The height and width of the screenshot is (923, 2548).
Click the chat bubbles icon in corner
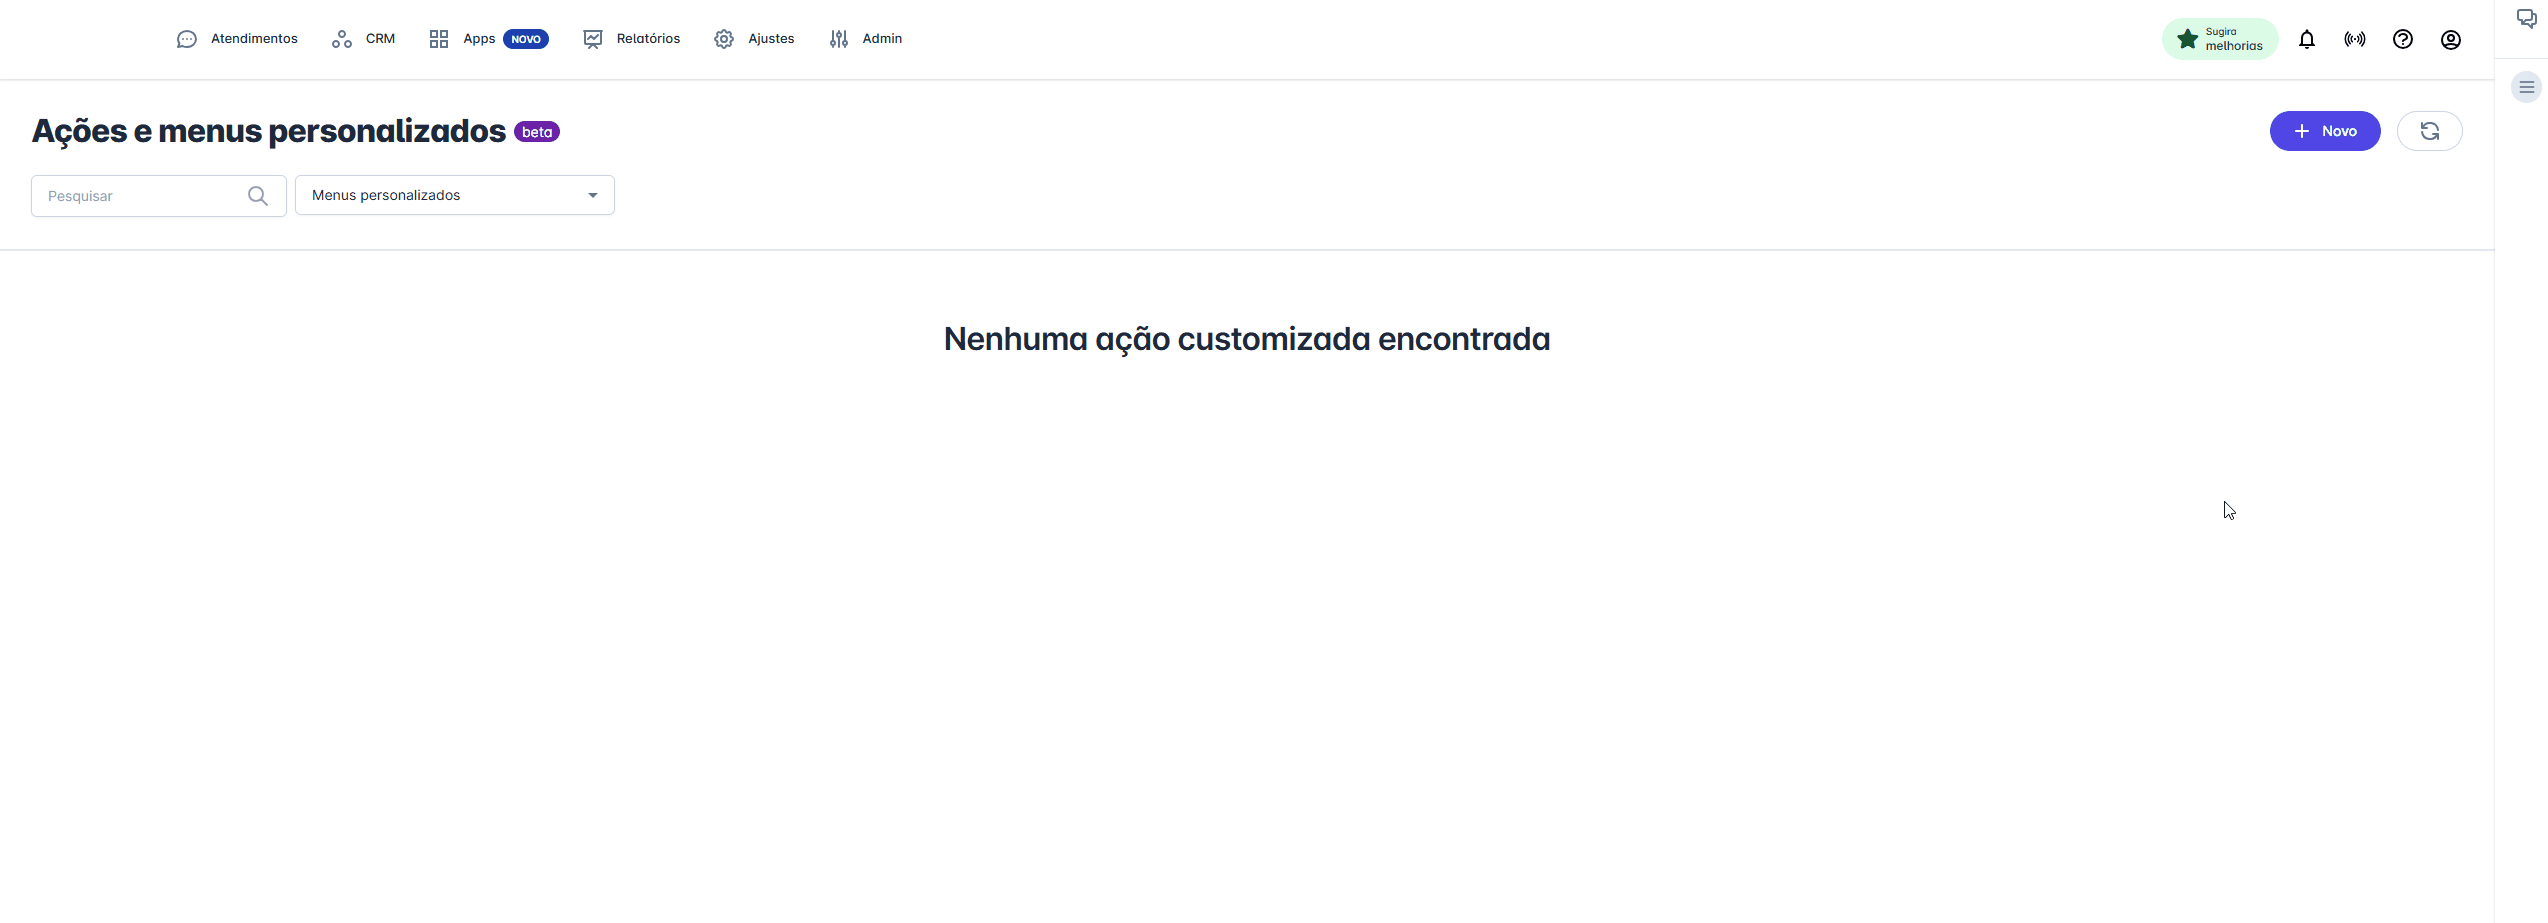click(2527, 19)
